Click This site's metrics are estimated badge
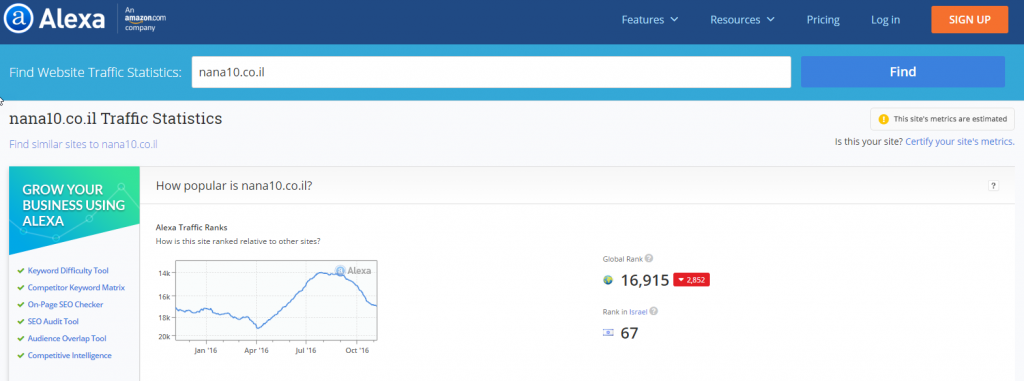Screen dimensions: 1024x381 click(942, 119)
